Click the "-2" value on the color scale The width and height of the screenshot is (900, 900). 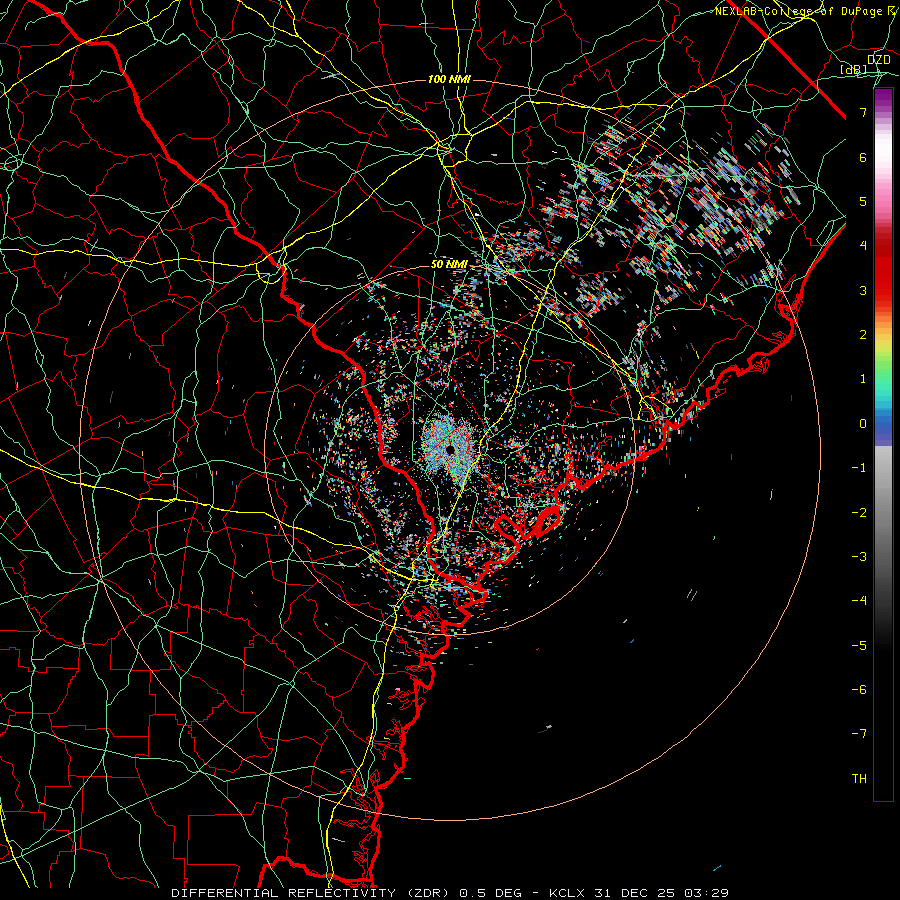[859, 513]
